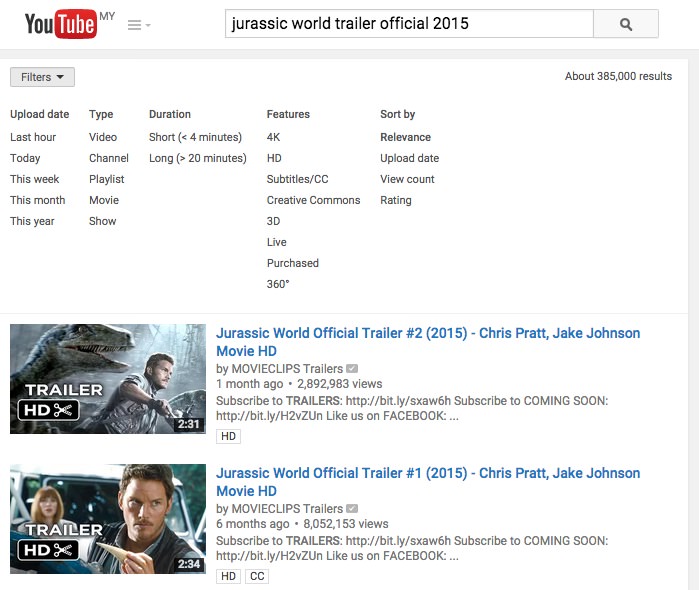Open MOVIECLIPS Trailers channel under Trailer #1
Viewport: 699px width, 590px height.
tap(287, 509)
